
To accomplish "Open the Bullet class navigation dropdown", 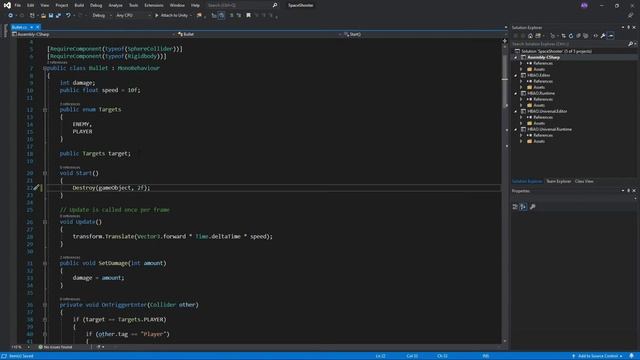I will click(x=259, y=34).
